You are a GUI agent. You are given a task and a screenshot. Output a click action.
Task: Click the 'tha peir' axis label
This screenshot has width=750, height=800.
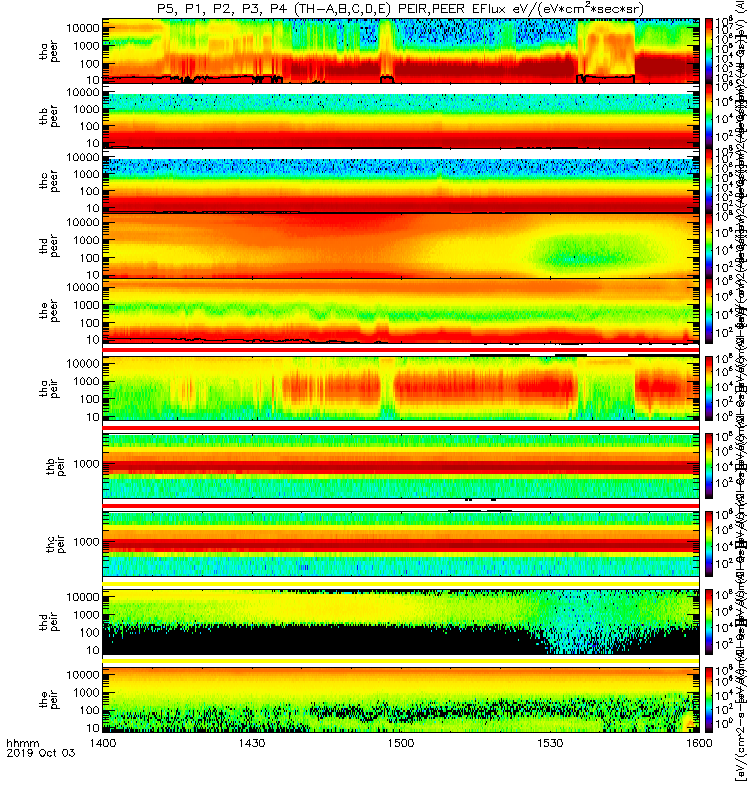[49, 388]
